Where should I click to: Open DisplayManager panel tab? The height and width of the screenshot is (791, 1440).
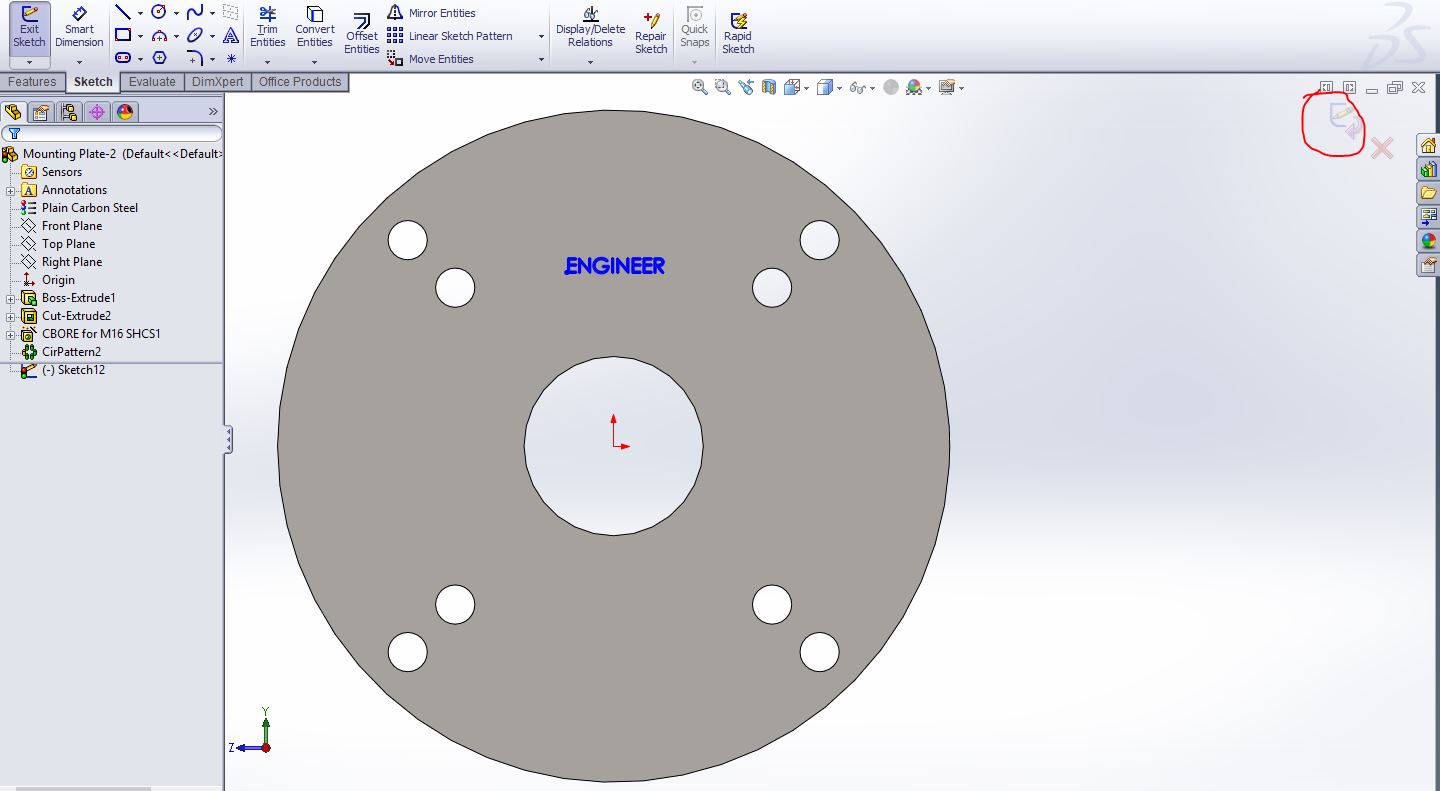pyautogui.click(x=125, y=112)
